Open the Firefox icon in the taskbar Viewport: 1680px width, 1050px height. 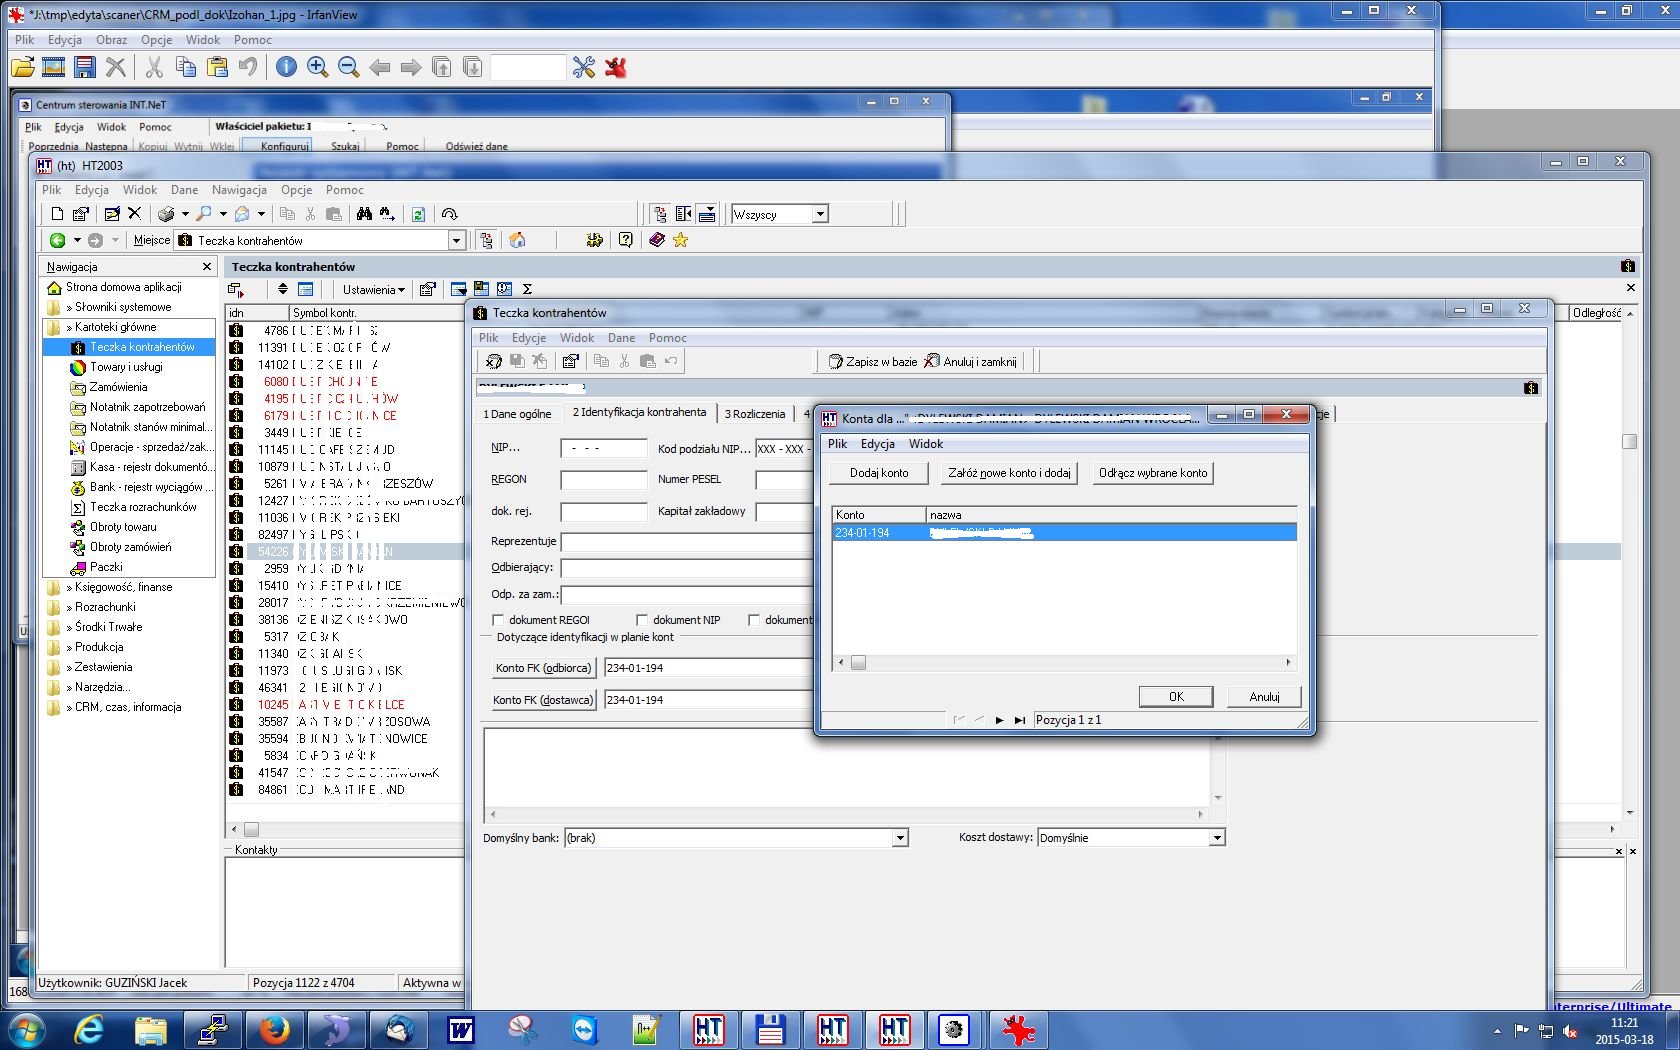(274, 1029)
